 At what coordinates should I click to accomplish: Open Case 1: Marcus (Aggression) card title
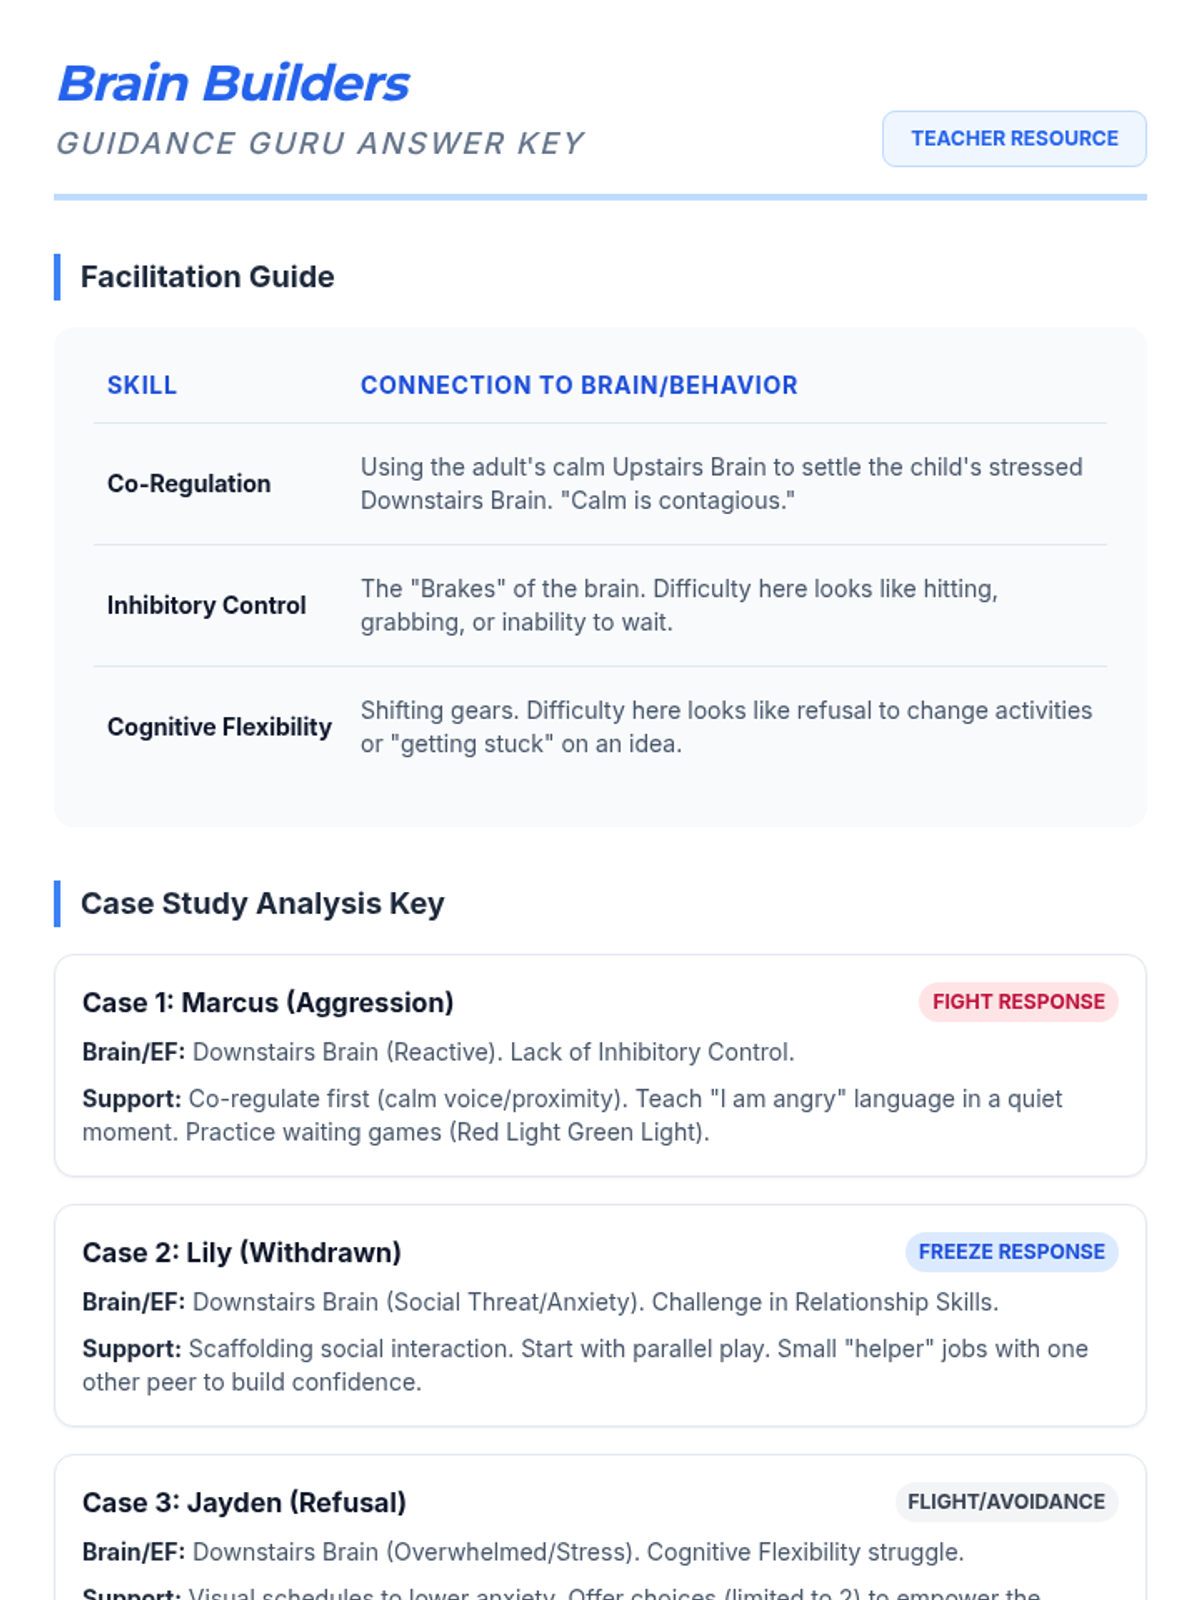coord(268,1003)
